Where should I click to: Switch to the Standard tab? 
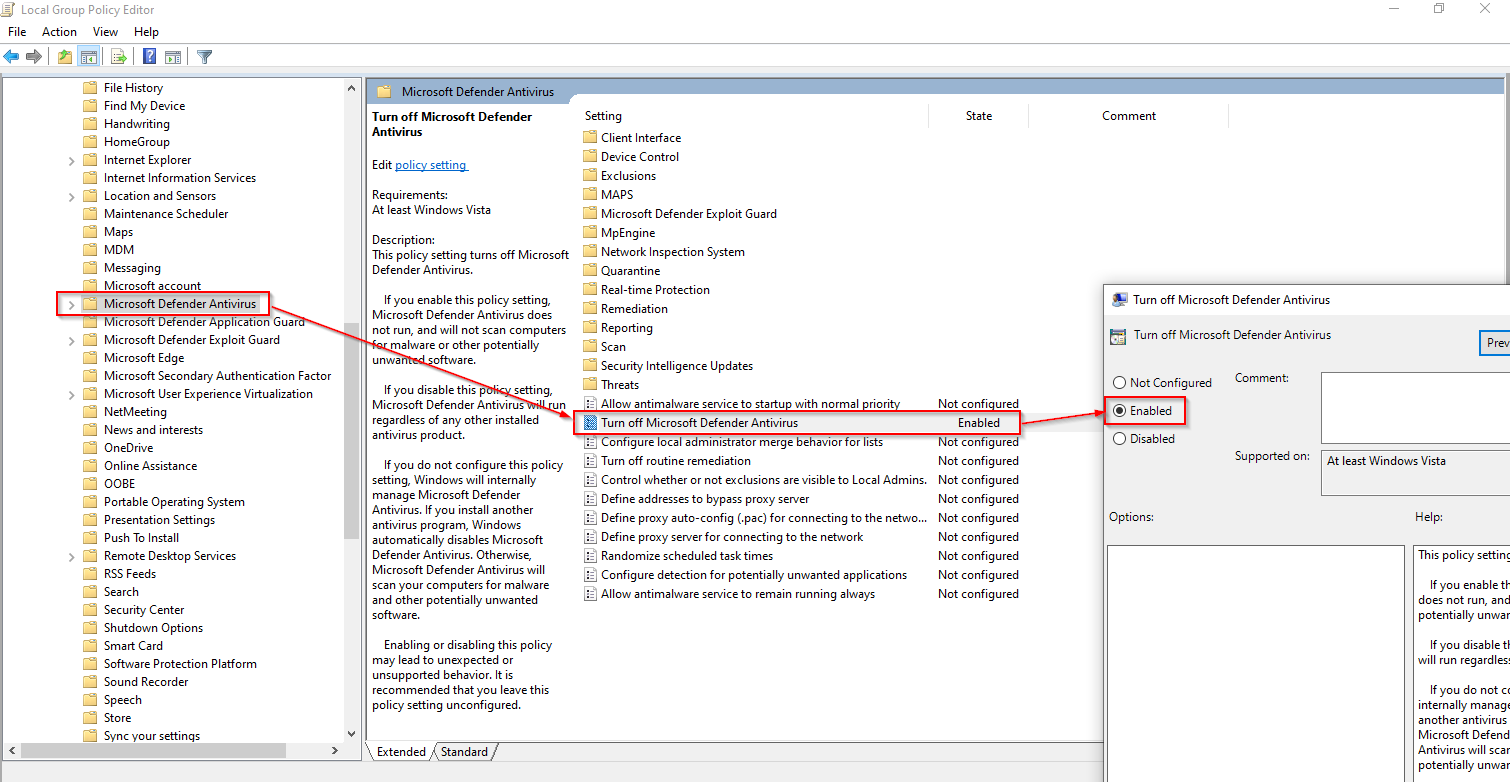(464, 752)
